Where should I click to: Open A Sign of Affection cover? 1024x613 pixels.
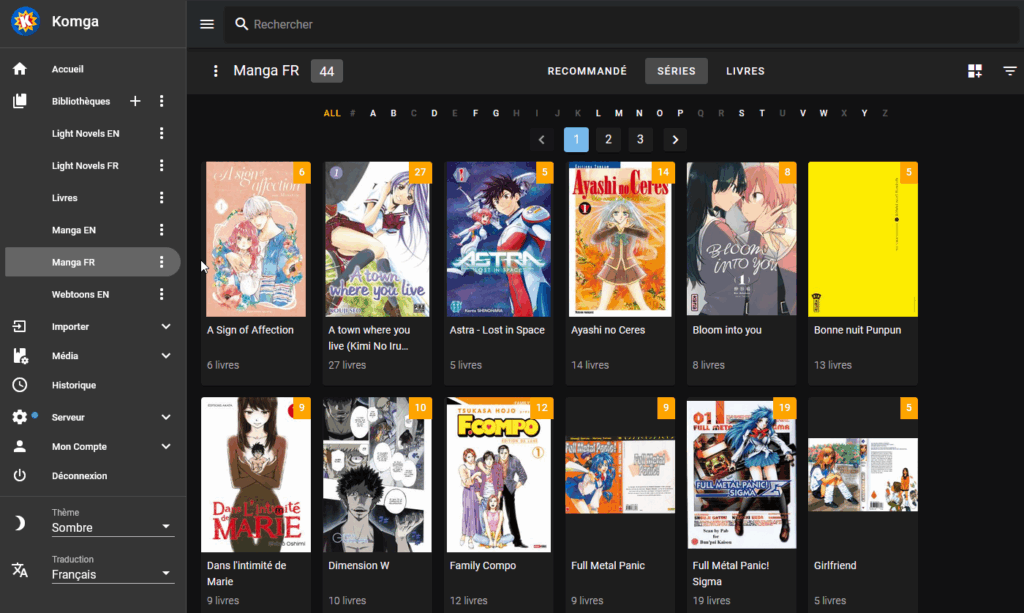click(256, 239)
